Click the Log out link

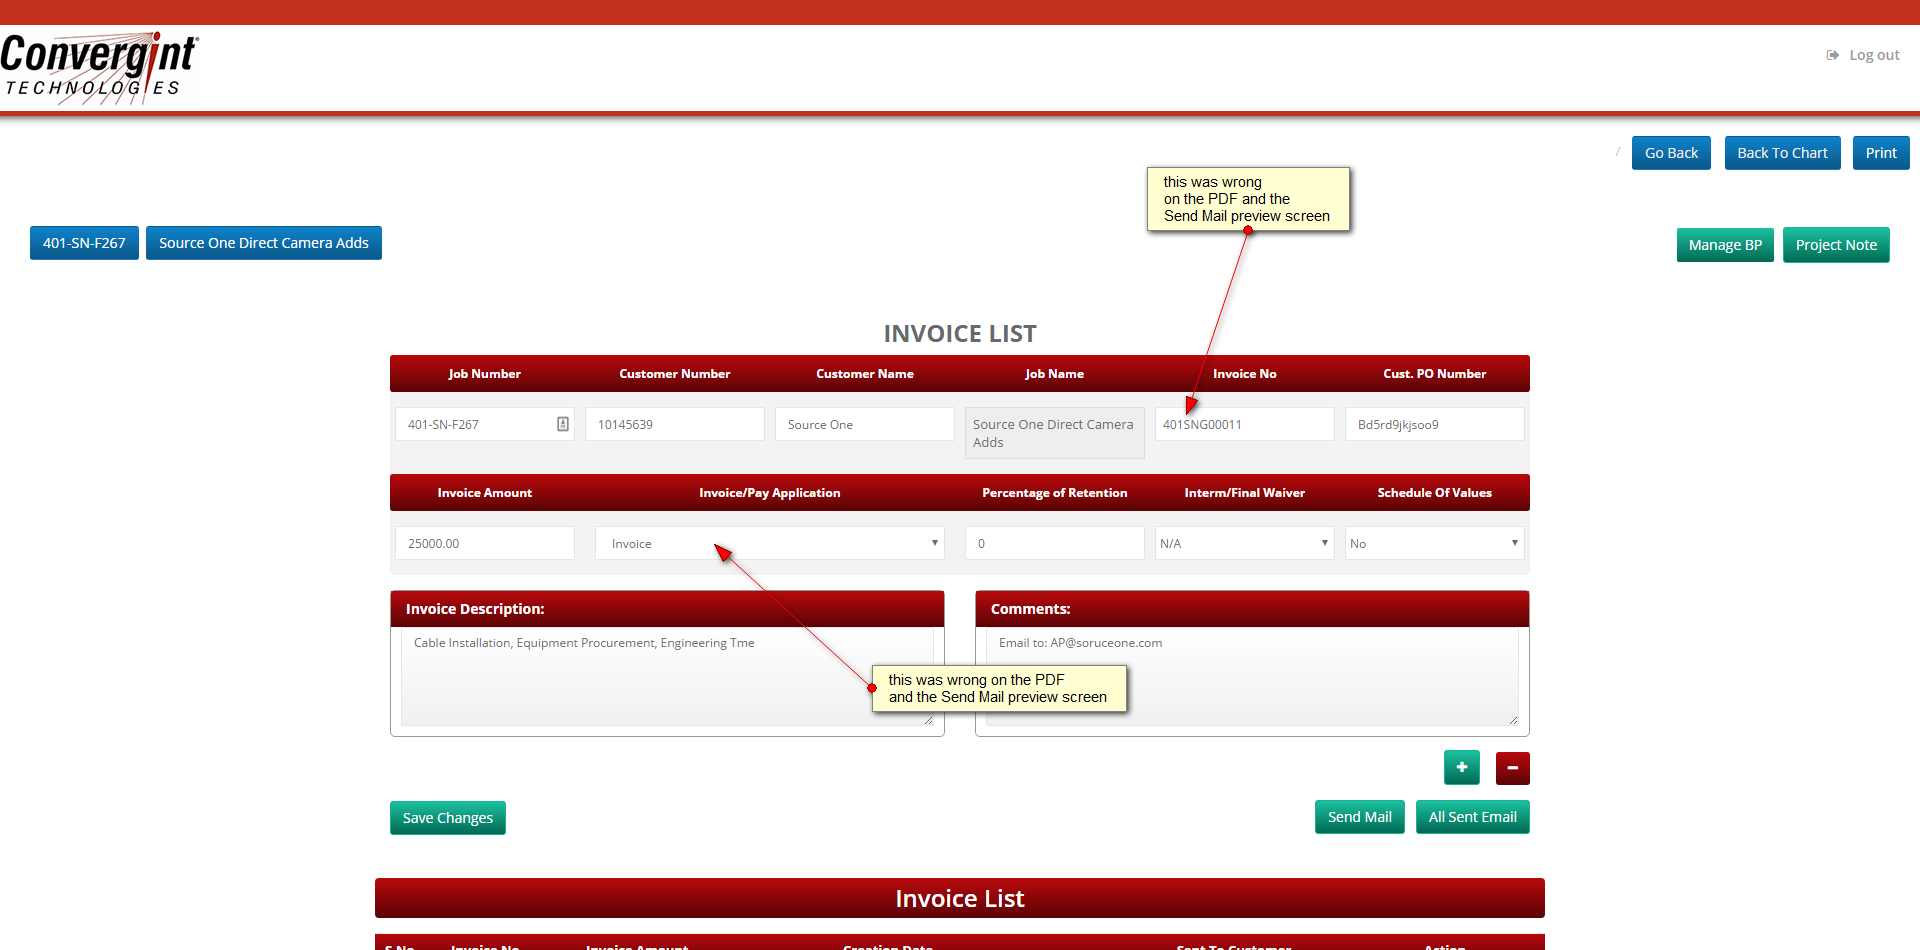(x=1874, y=55)
